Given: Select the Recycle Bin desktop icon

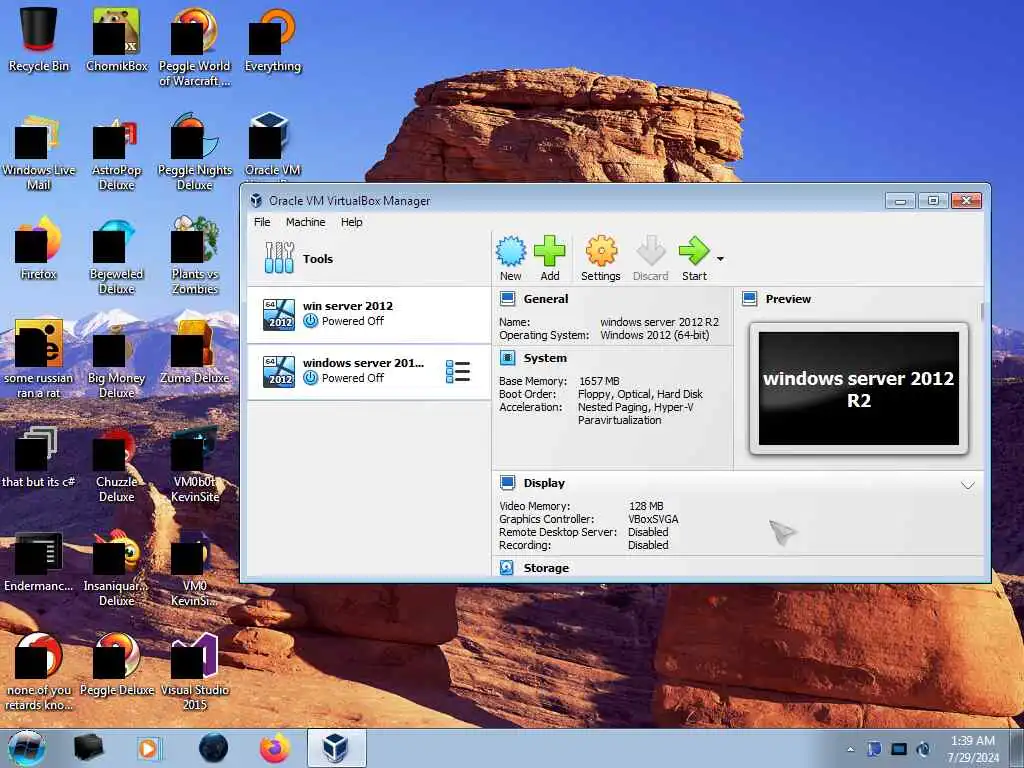Looking at the screenshot, I should click(39, 39).
